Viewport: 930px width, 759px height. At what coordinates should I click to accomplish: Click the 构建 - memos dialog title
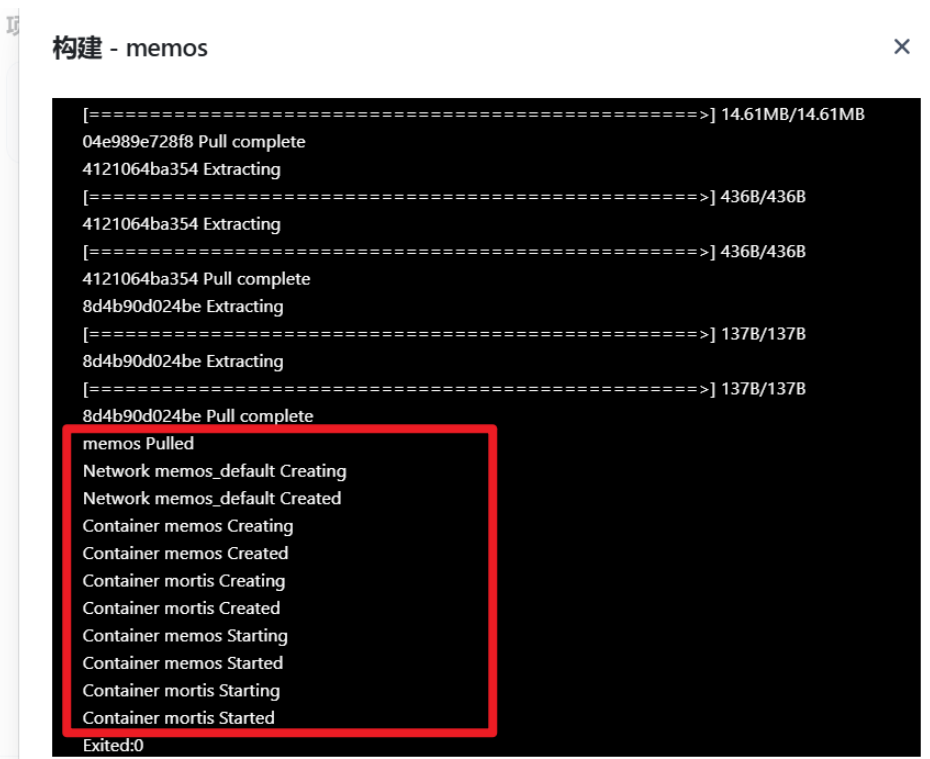[130, 48]
